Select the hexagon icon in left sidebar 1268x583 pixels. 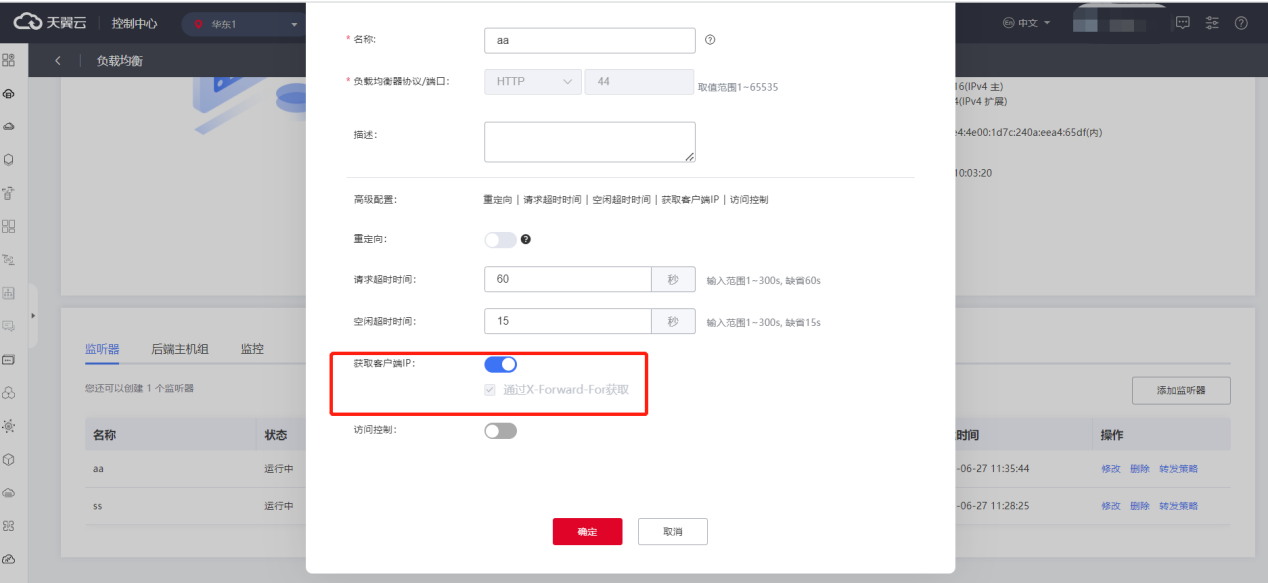pos(9,159)
